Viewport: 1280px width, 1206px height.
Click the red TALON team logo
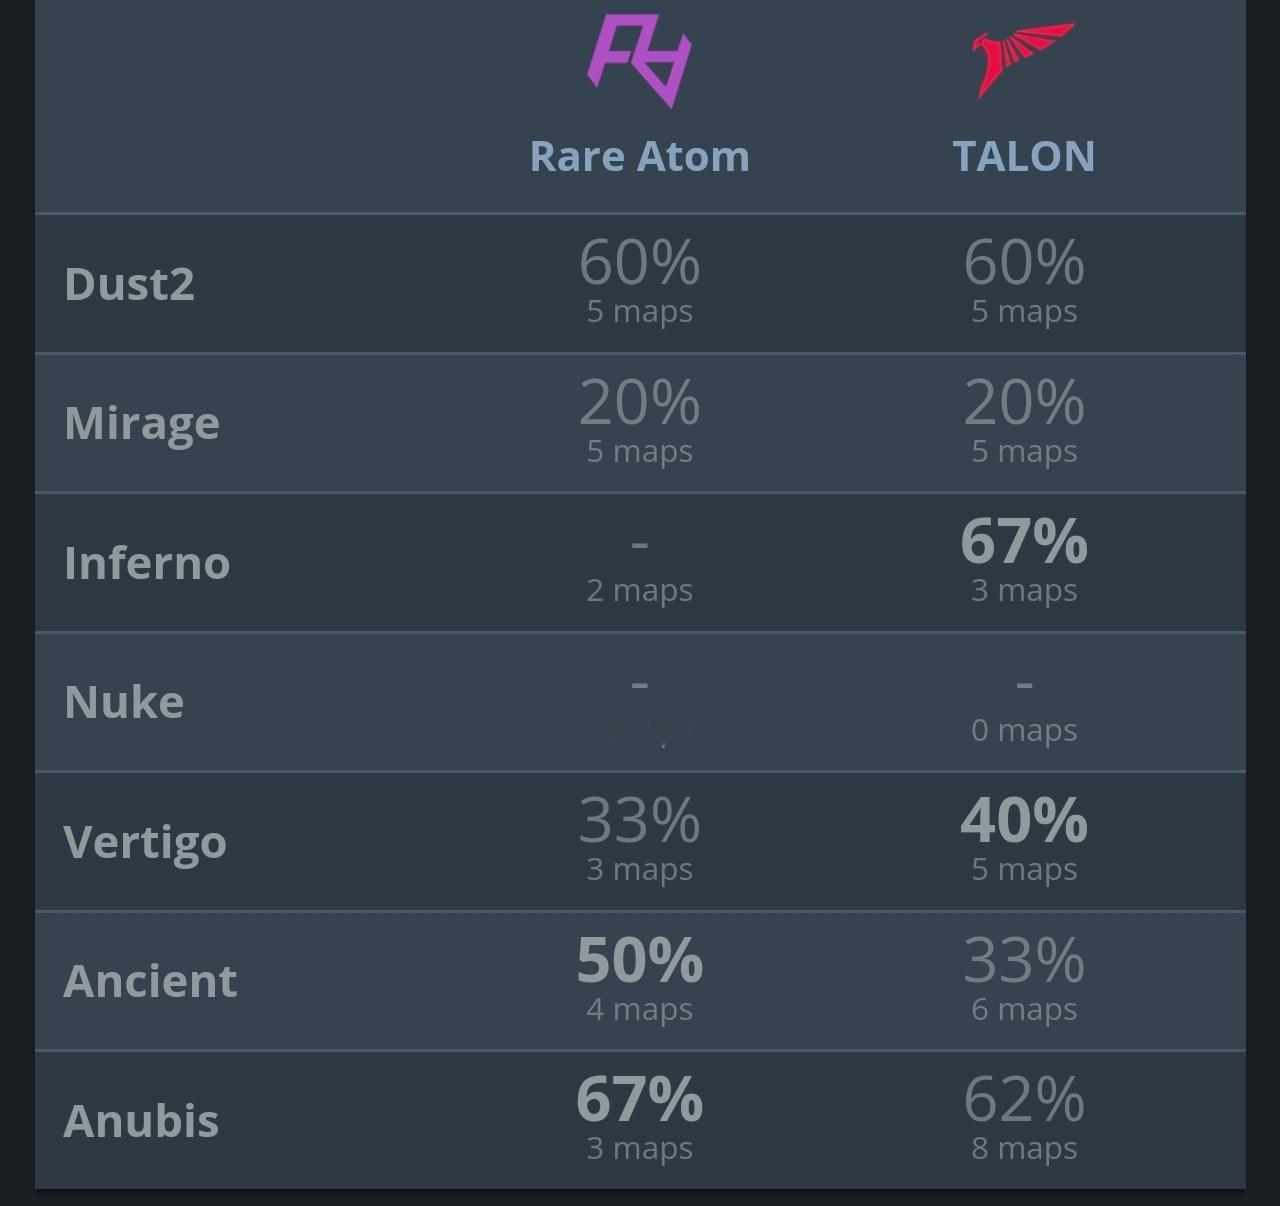[x=1023, y=60]
